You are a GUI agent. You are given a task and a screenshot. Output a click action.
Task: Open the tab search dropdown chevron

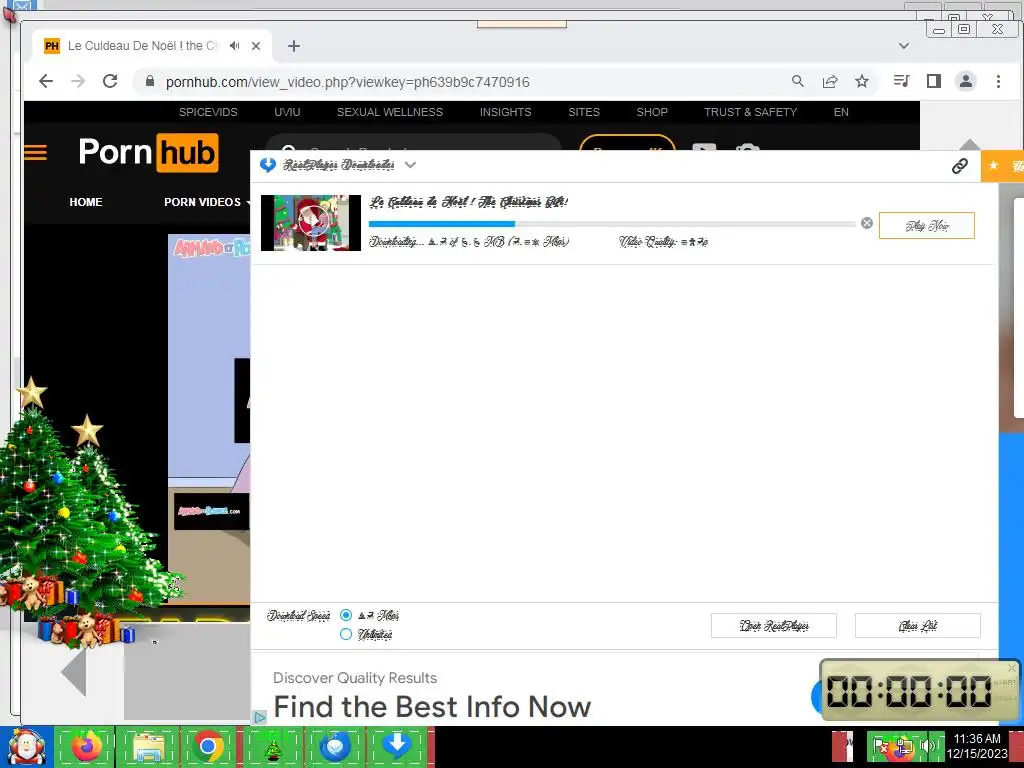click(x=904, y=46)
